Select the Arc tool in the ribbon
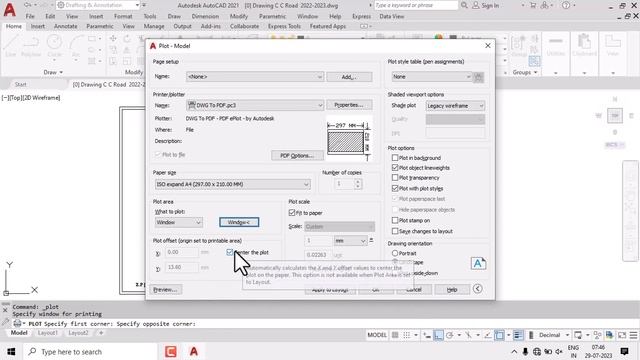Viewport: 640px width, 360px height. point(76,46)
